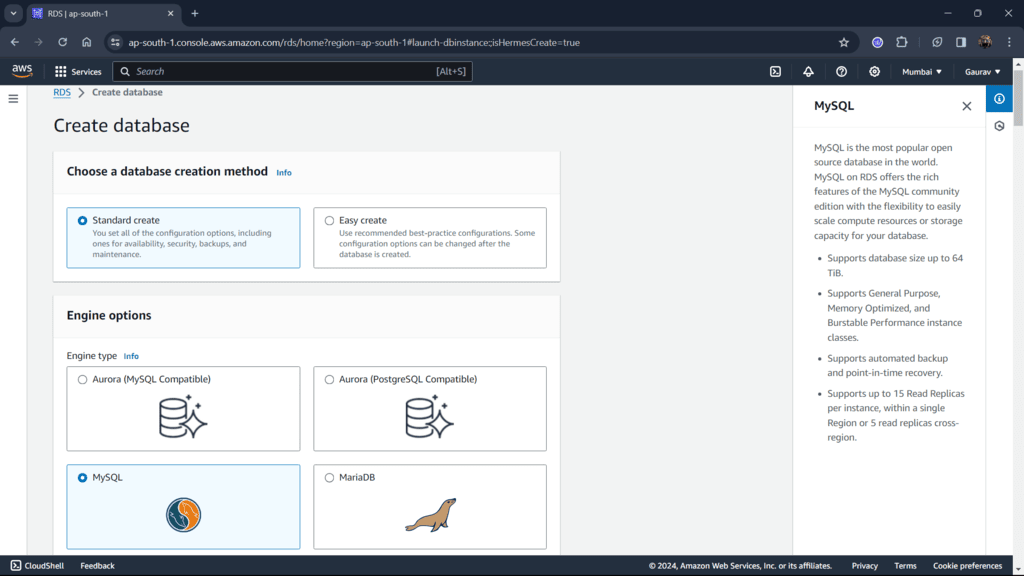
Task: Close the RDS ap-south-1 tab
Action: click(x=170, y=13)
